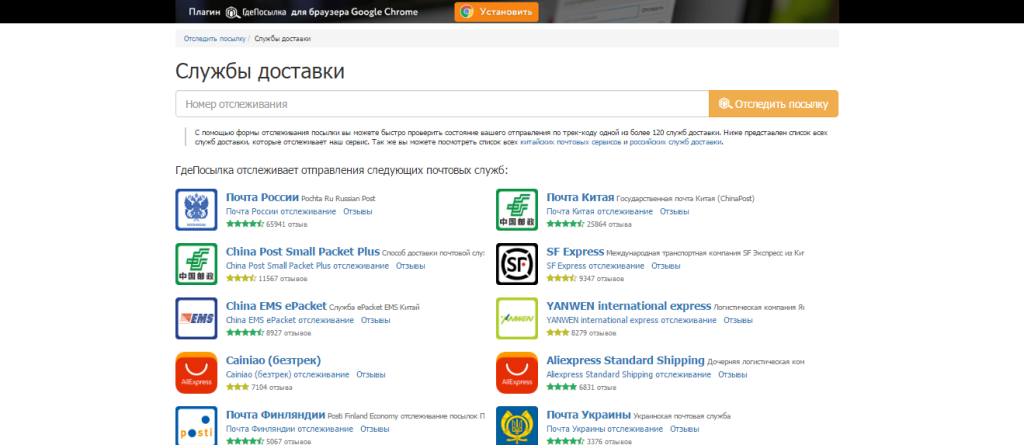Open the Почта России отслеживание link
The image size is (1024, 445).
pos(281,212)
